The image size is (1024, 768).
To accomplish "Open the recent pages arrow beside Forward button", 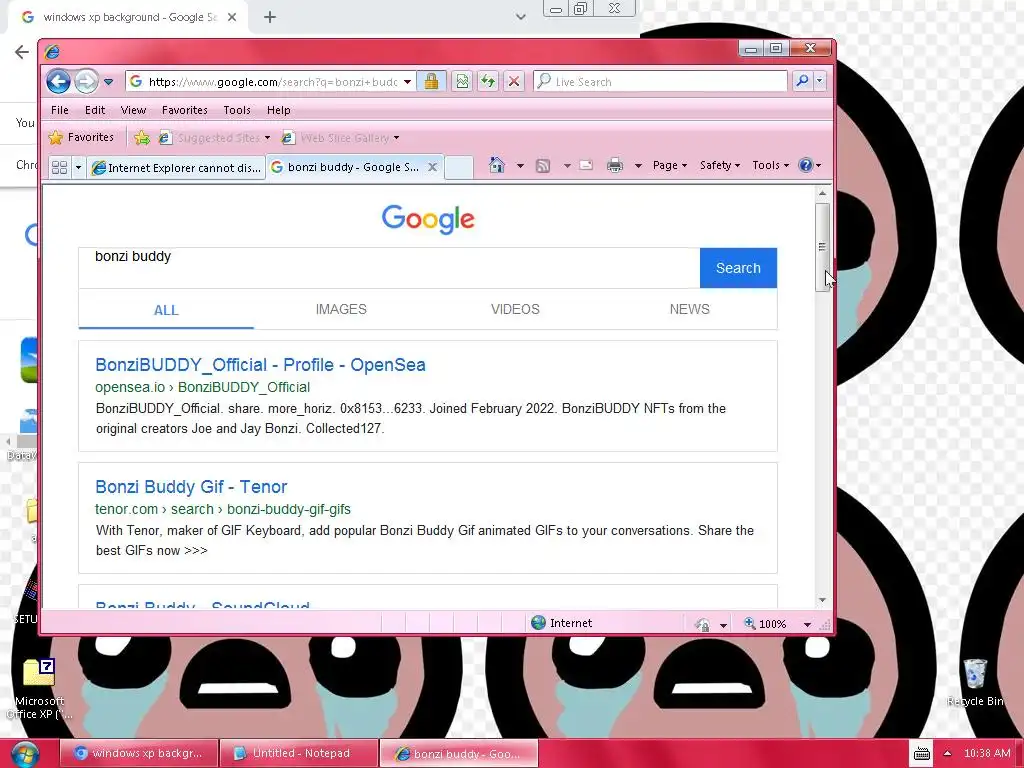I will pyautogui.click(x=108, y=82).
